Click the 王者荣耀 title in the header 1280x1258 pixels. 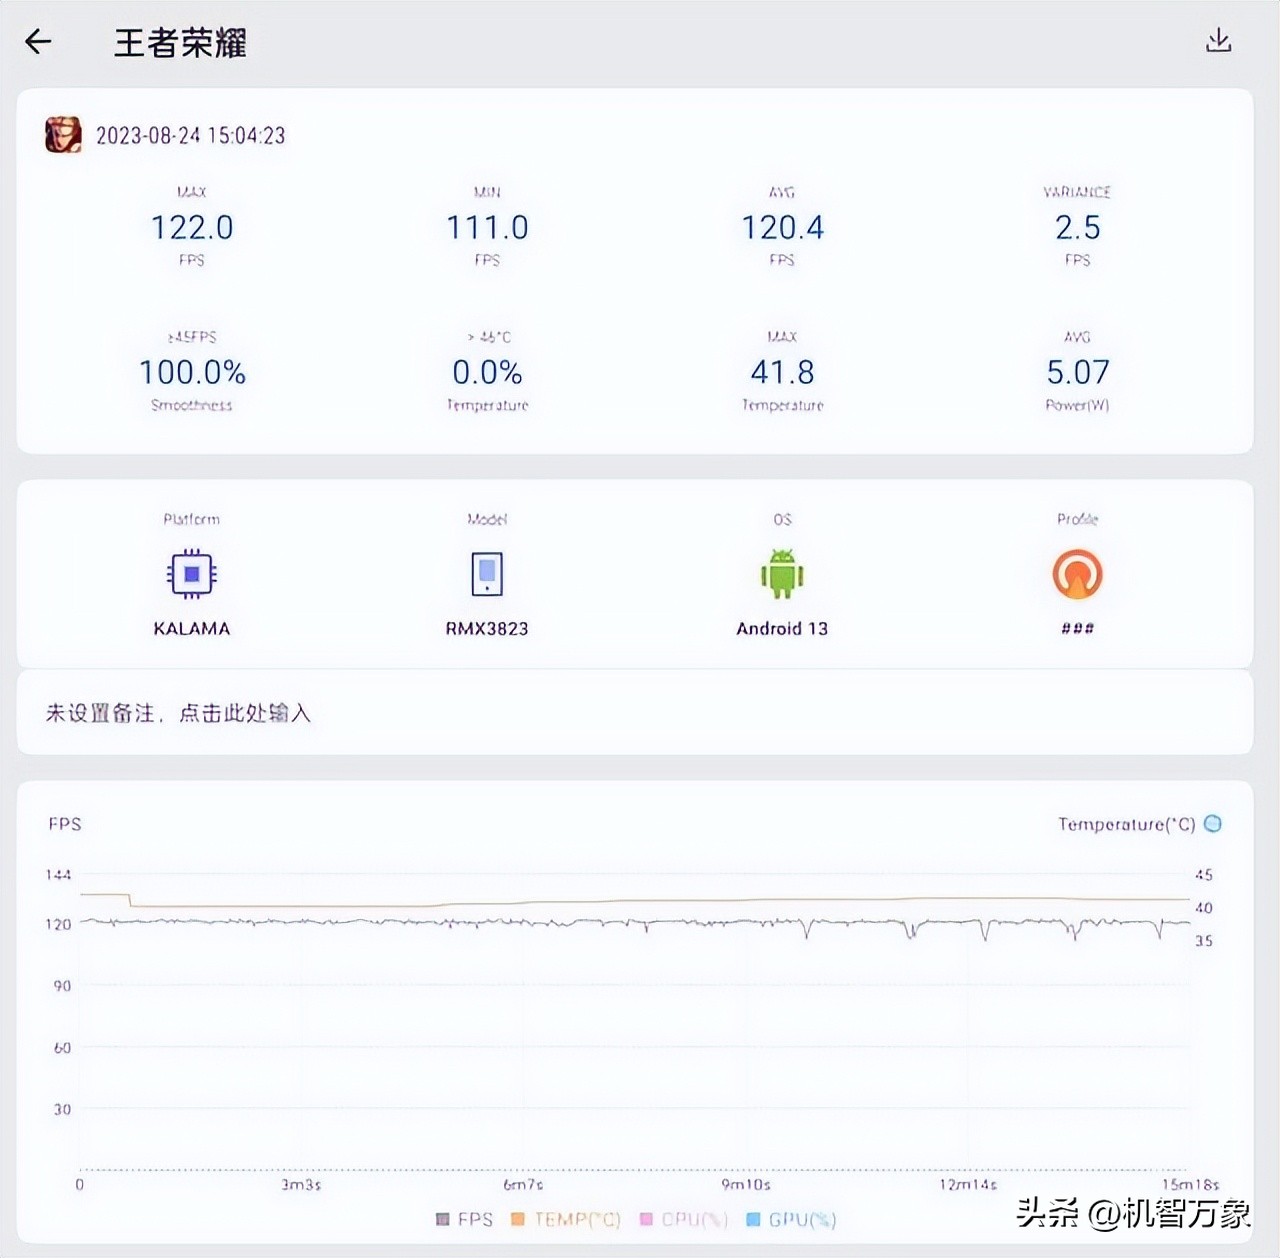(177, 44)
